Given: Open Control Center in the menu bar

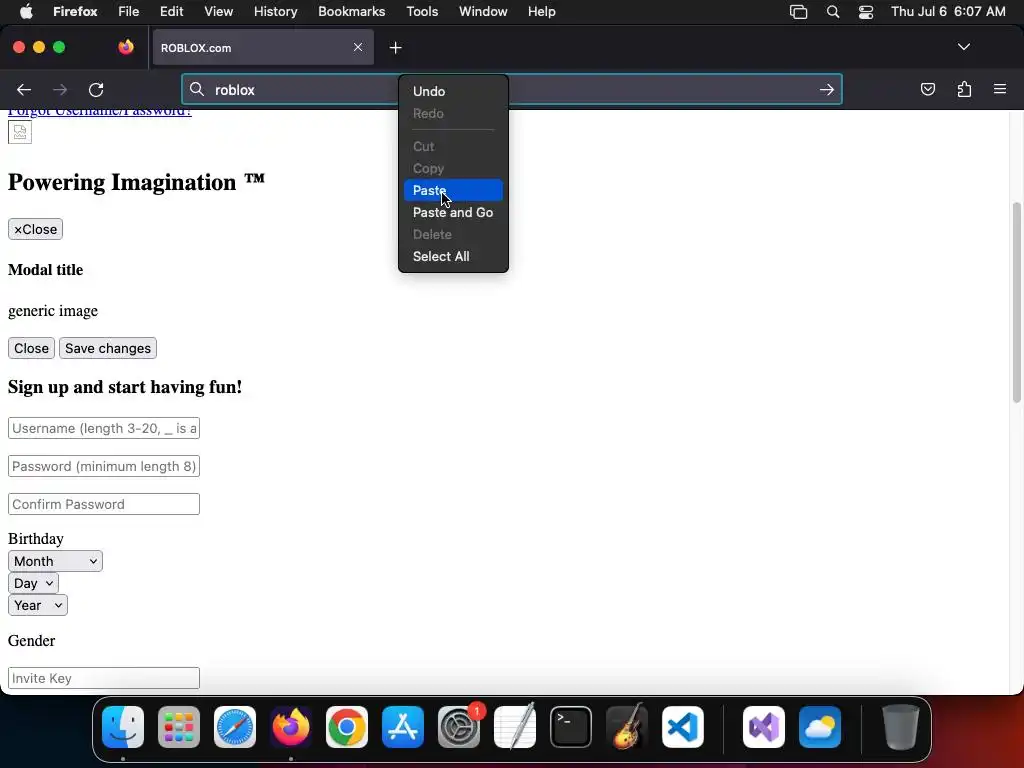Looking at the screenshot, I should pos(866,12).
